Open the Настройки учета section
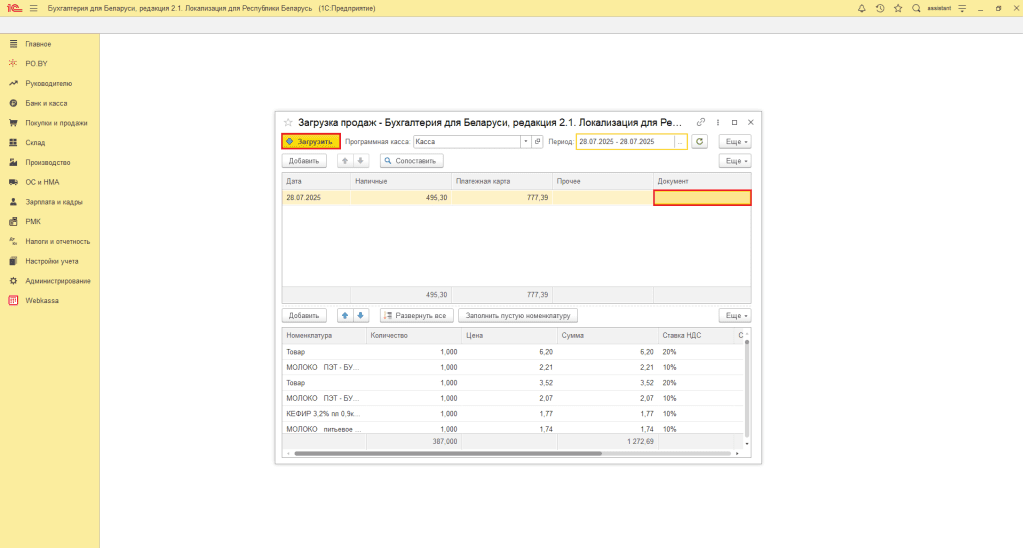The height and width of the screenshot is (548, 1024). 50,261
